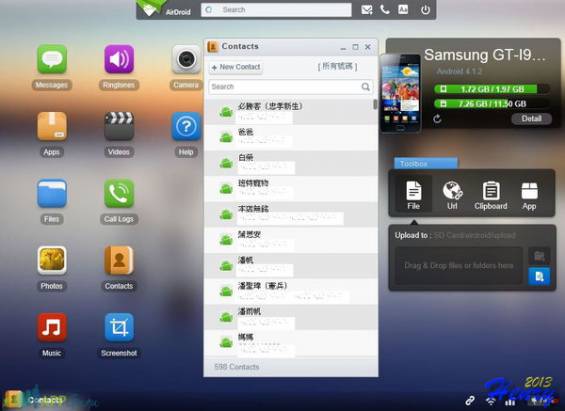Click the New Contact button

[236, 67]
